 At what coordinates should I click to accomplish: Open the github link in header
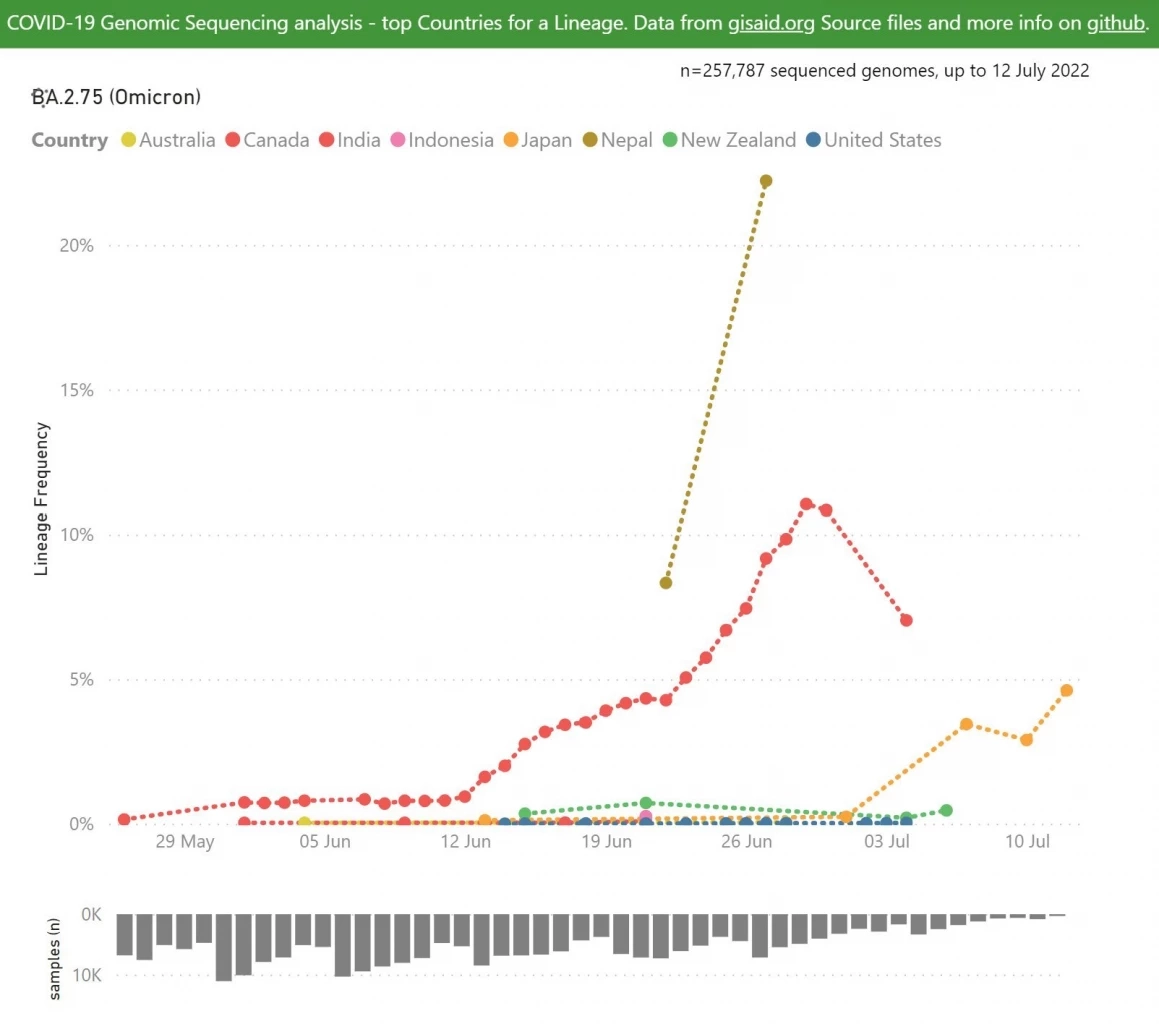click(1114, 23)
